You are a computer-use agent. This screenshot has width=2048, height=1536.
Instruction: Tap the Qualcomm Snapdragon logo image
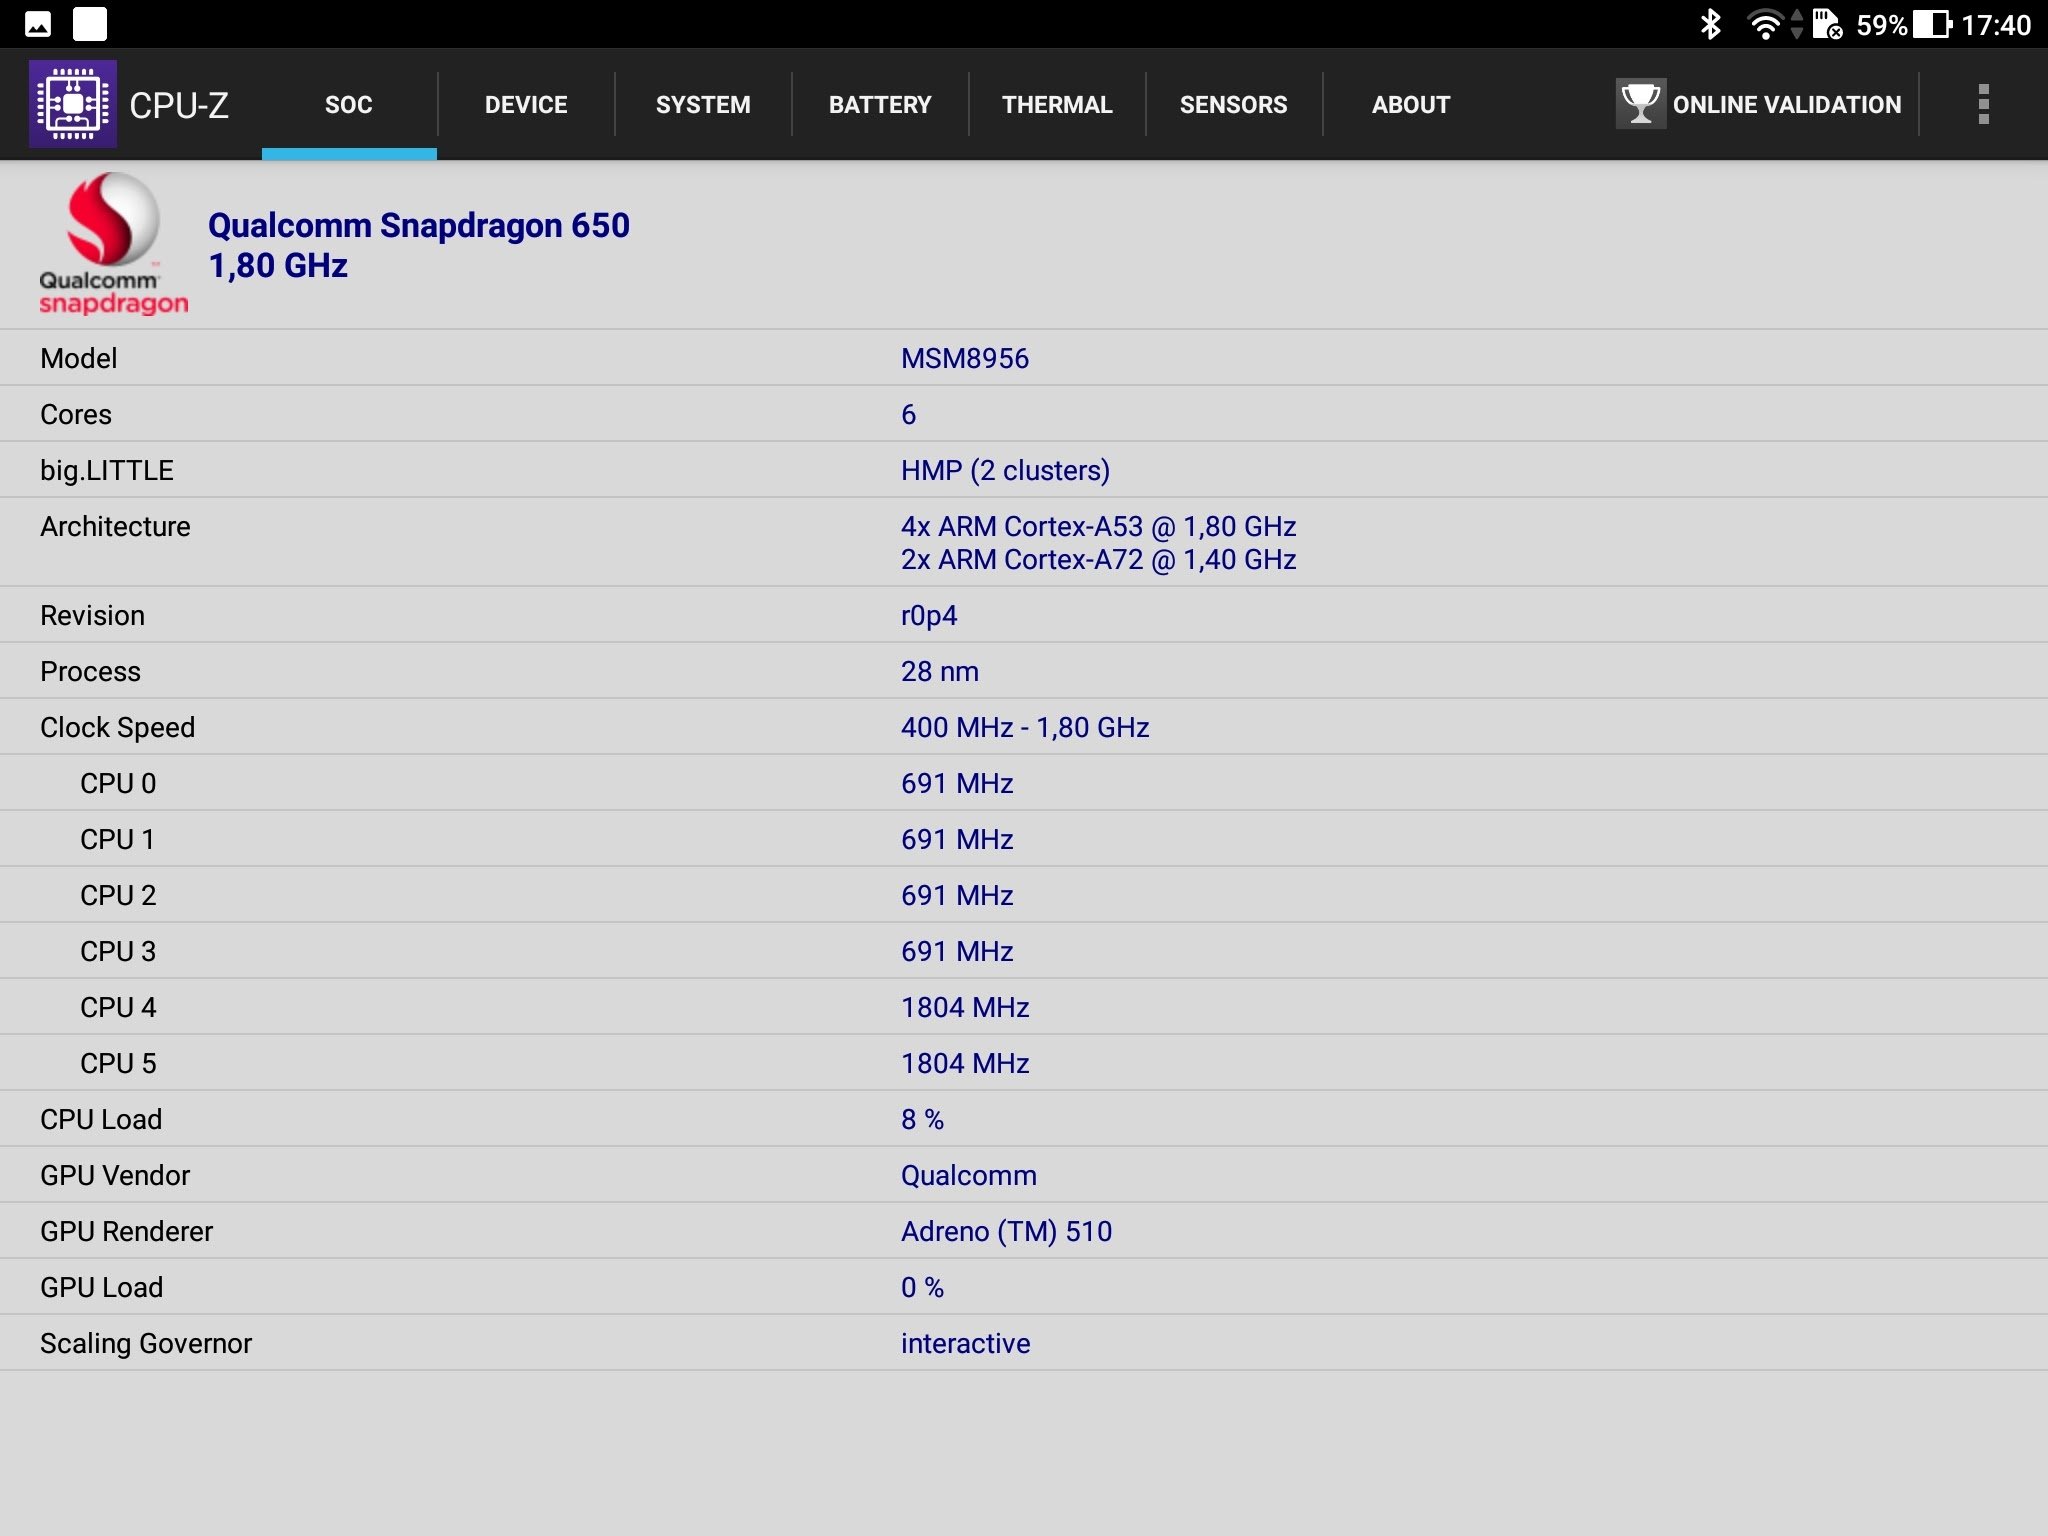(113, 244)
